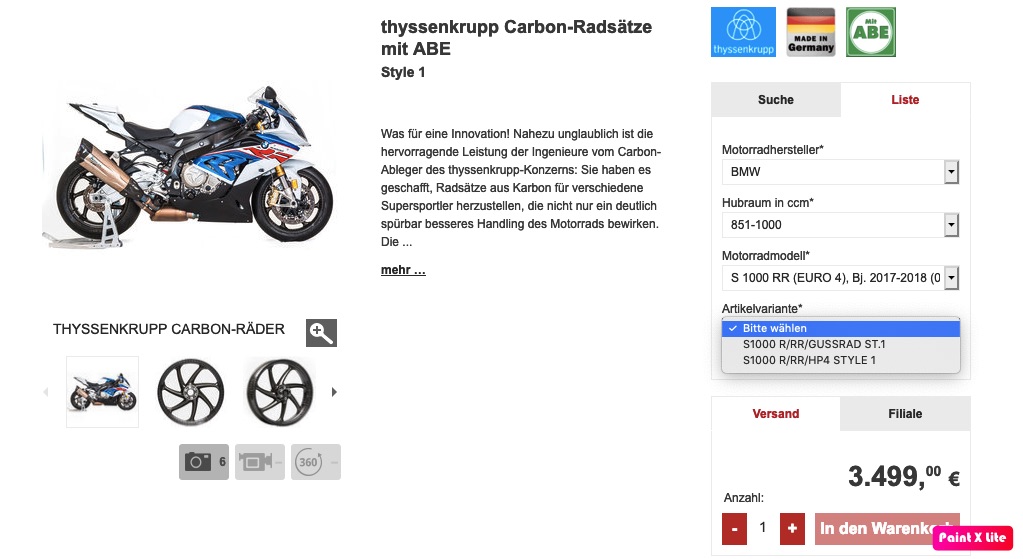Select the motorcycle thumbnail image
This screenshot has width=1023, height=559.
tap(102, 392)
